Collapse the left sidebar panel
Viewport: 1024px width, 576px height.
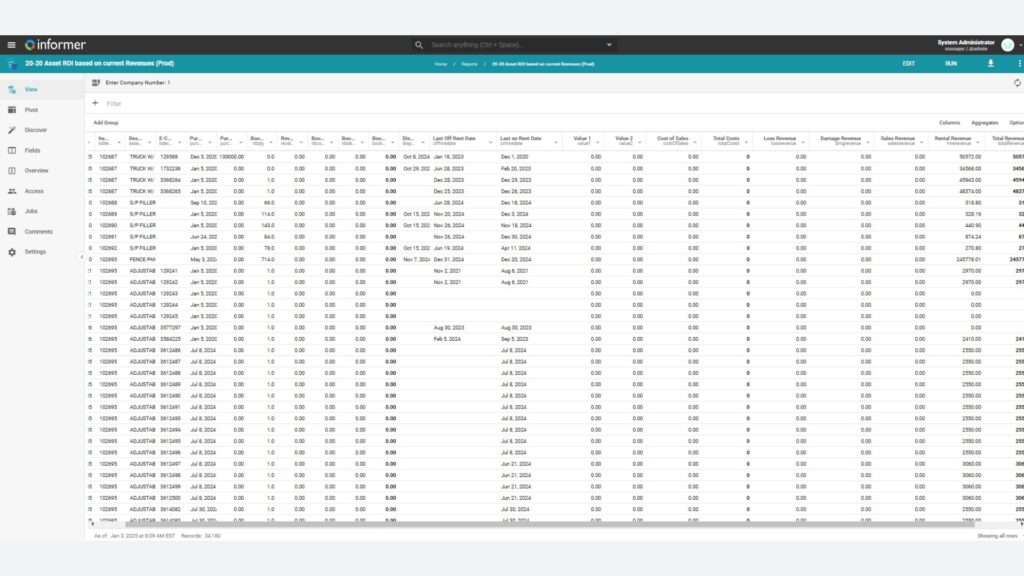coord(82,257)
